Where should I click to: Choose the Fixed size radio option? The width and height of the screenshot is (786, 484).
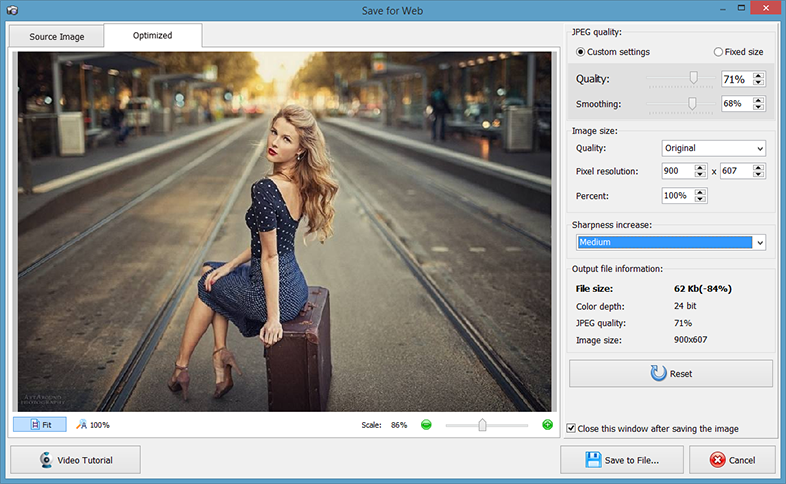[718, 52]
